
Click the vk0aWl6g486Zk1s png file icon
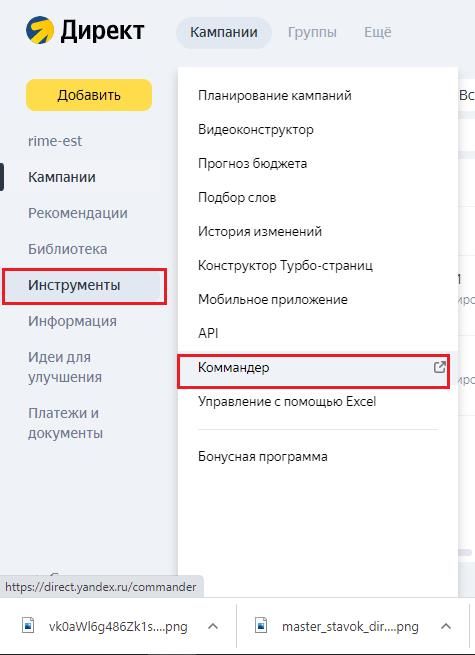(x=28, y=626)
